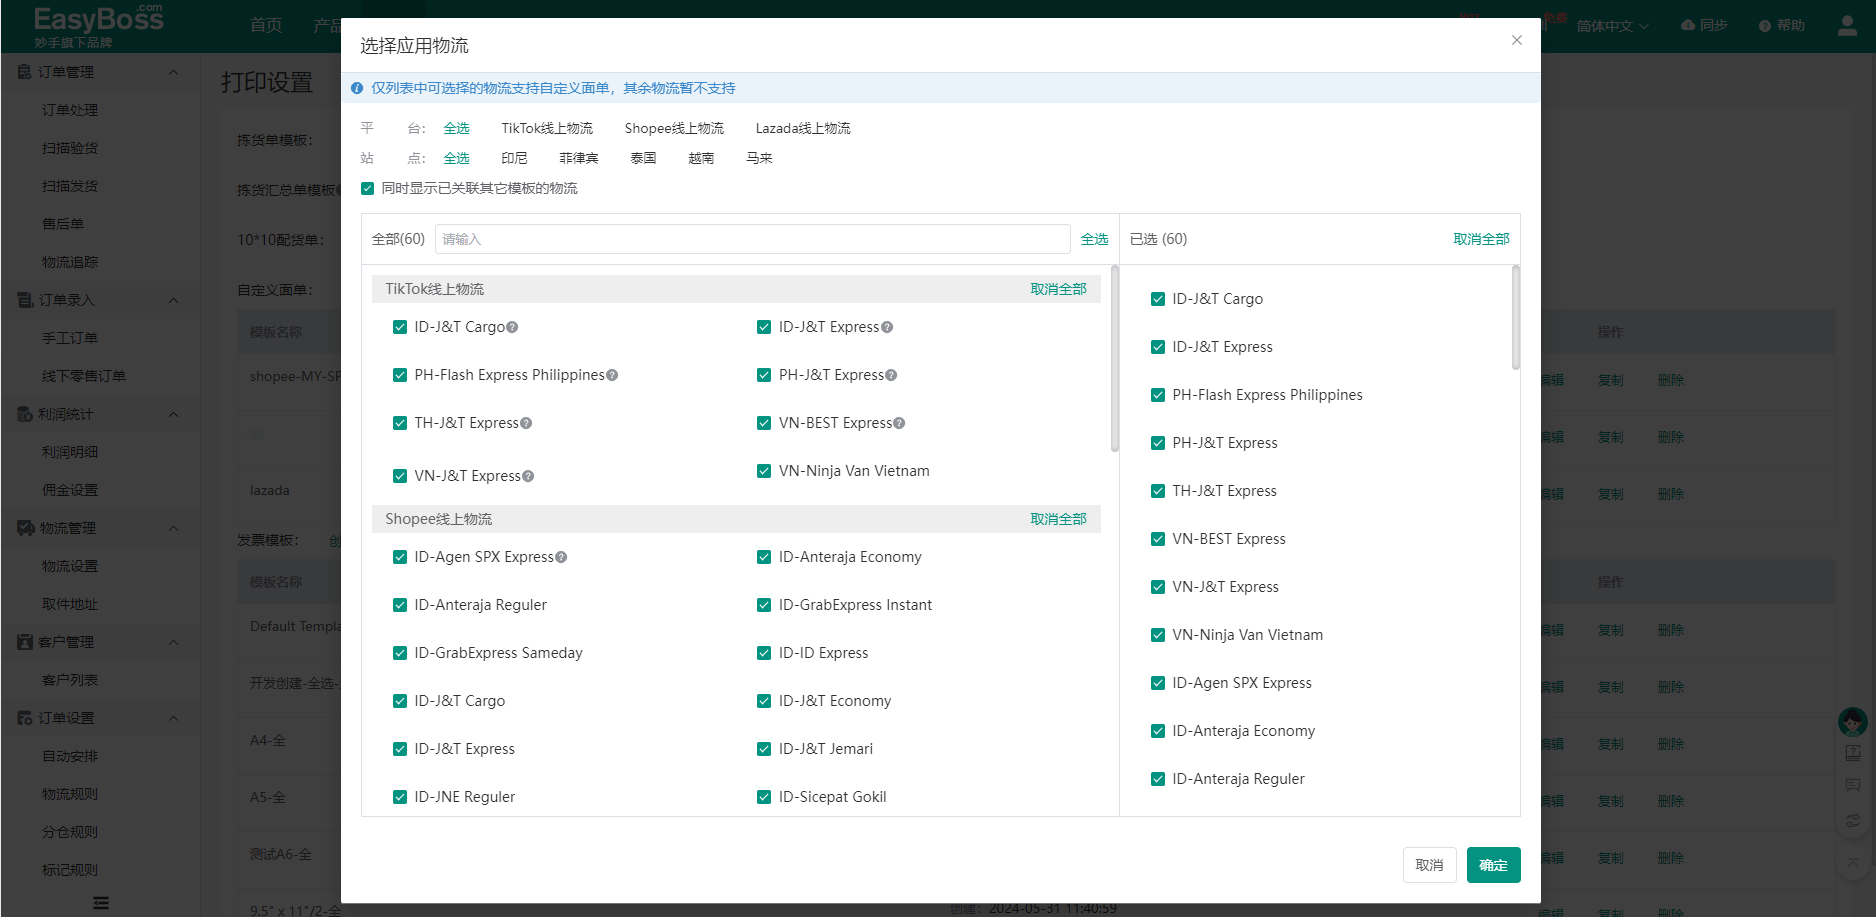Viewport: 1876px width, 917px height.
Task: Click help icon next to VN-BEST Express
Action: [899, 423]
